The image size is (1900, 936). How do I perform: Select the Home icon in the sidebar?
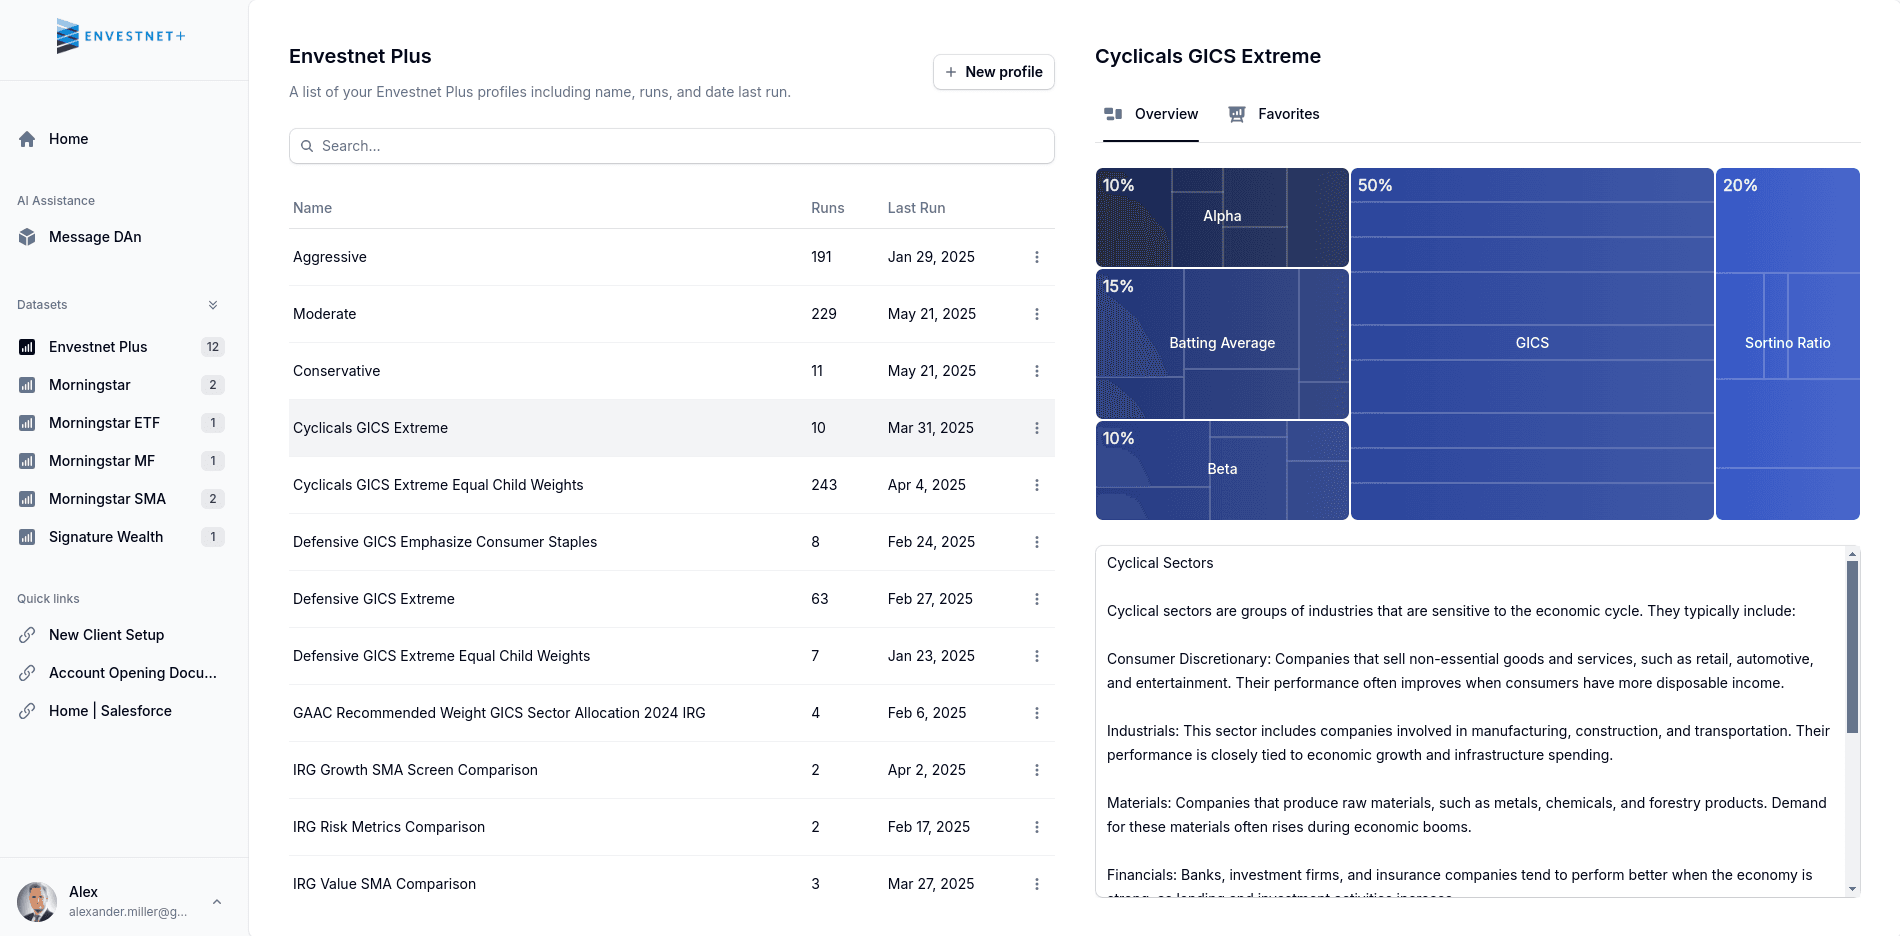(x=27, y=139)
